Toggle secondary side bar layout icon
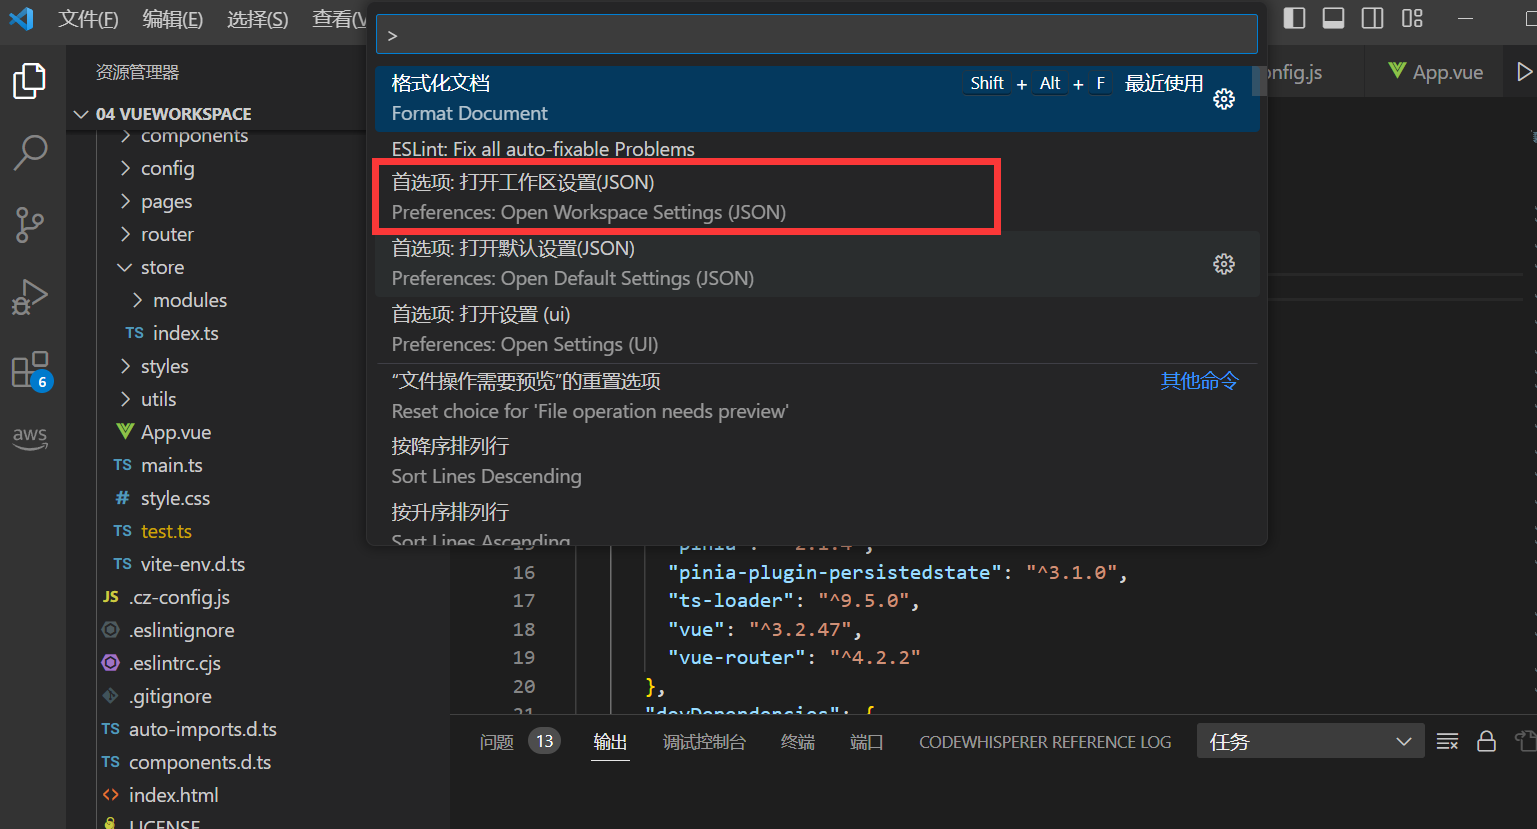1537x829 pixels. coord(1372,18)
